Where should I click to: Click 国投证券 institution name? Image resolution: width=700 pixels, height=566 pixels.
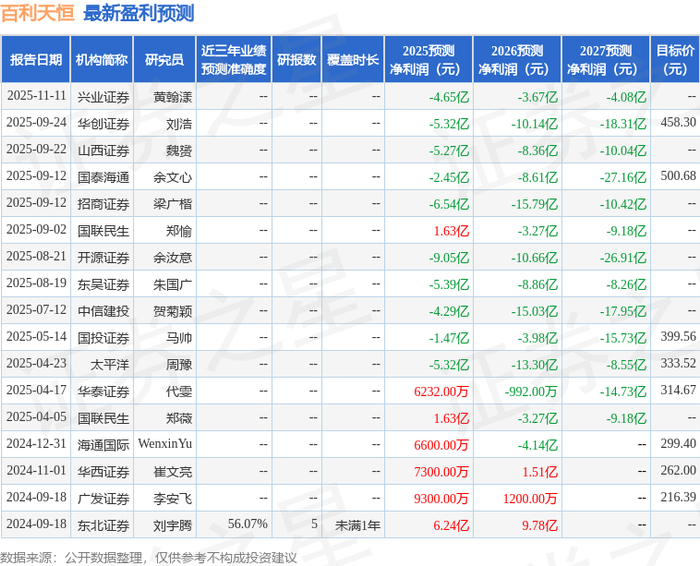[103, 338]
